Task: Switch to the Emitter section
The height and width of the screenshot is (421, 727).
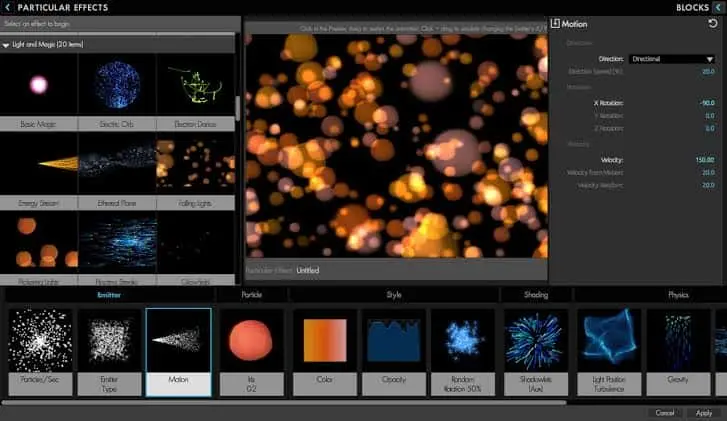Action: [x=109, y=295]
